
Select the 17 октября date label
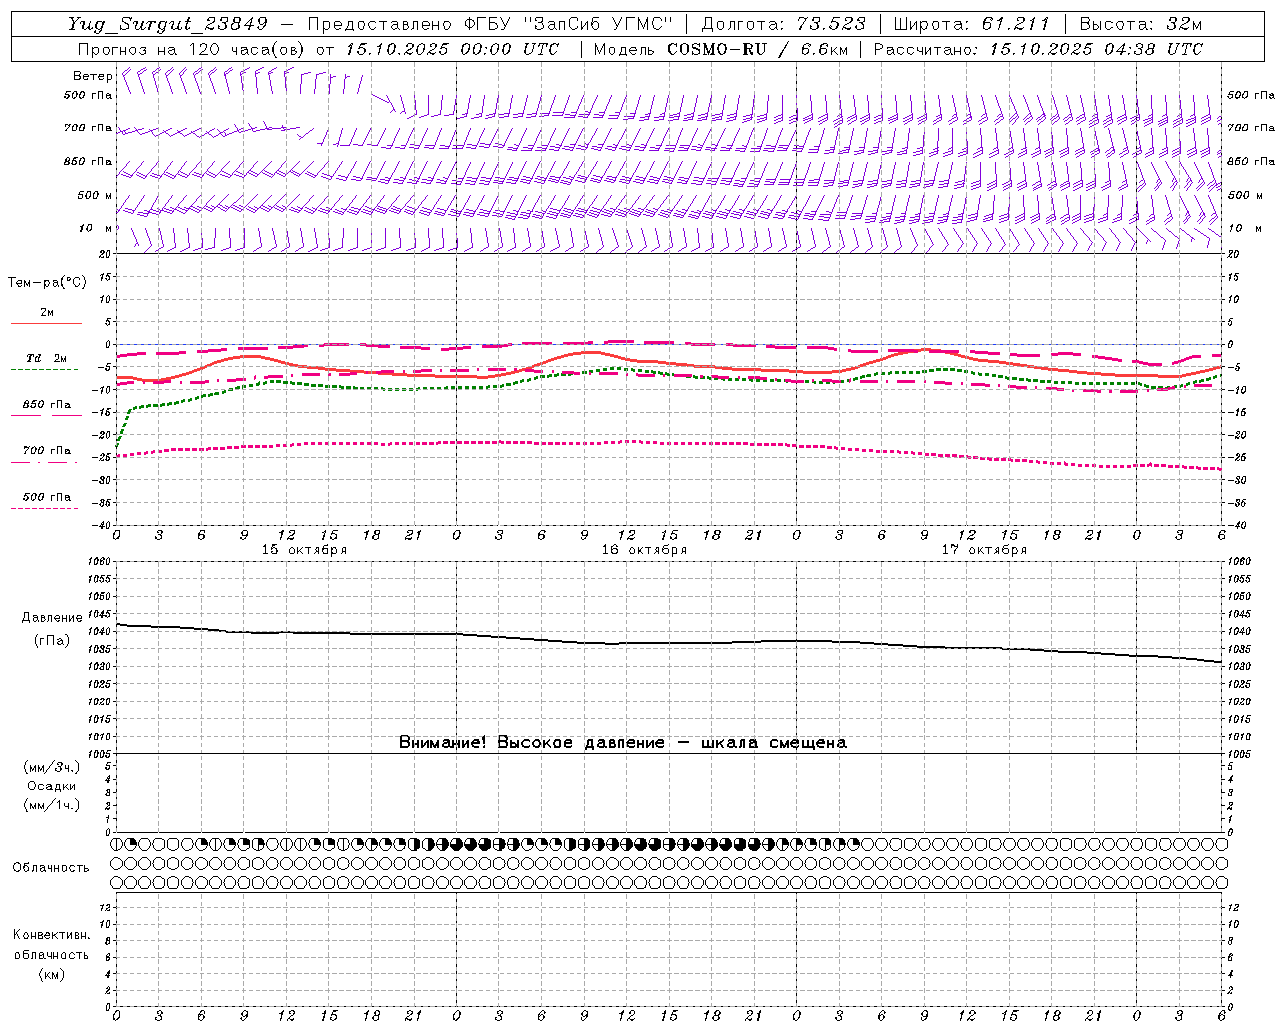click(x=984, y=550)
